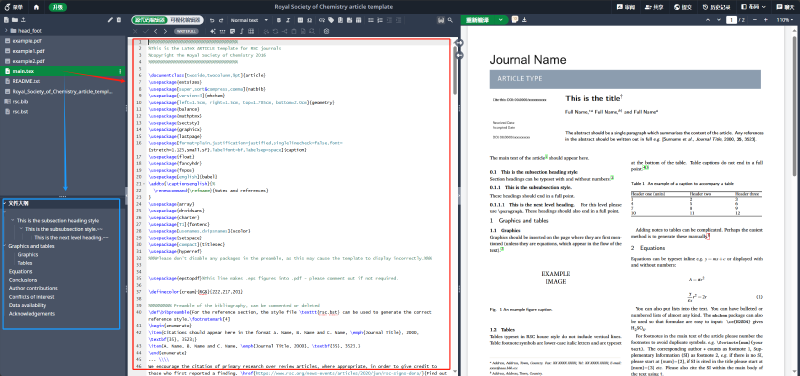
Task: Delete selected file with trash icon
Action: click(119, 20)
